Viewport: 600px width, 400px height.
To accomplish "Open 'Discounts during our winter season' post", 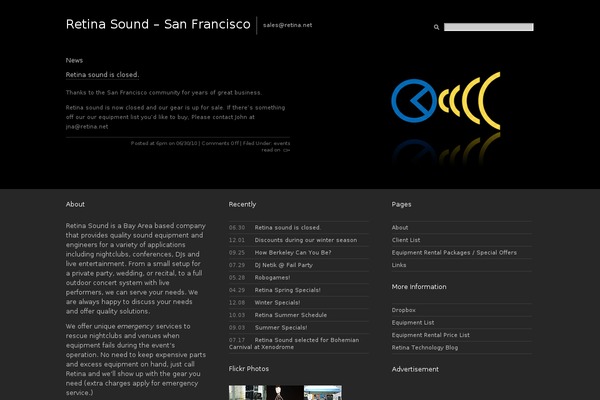I will pyautogui.click(x=306, y=240).
